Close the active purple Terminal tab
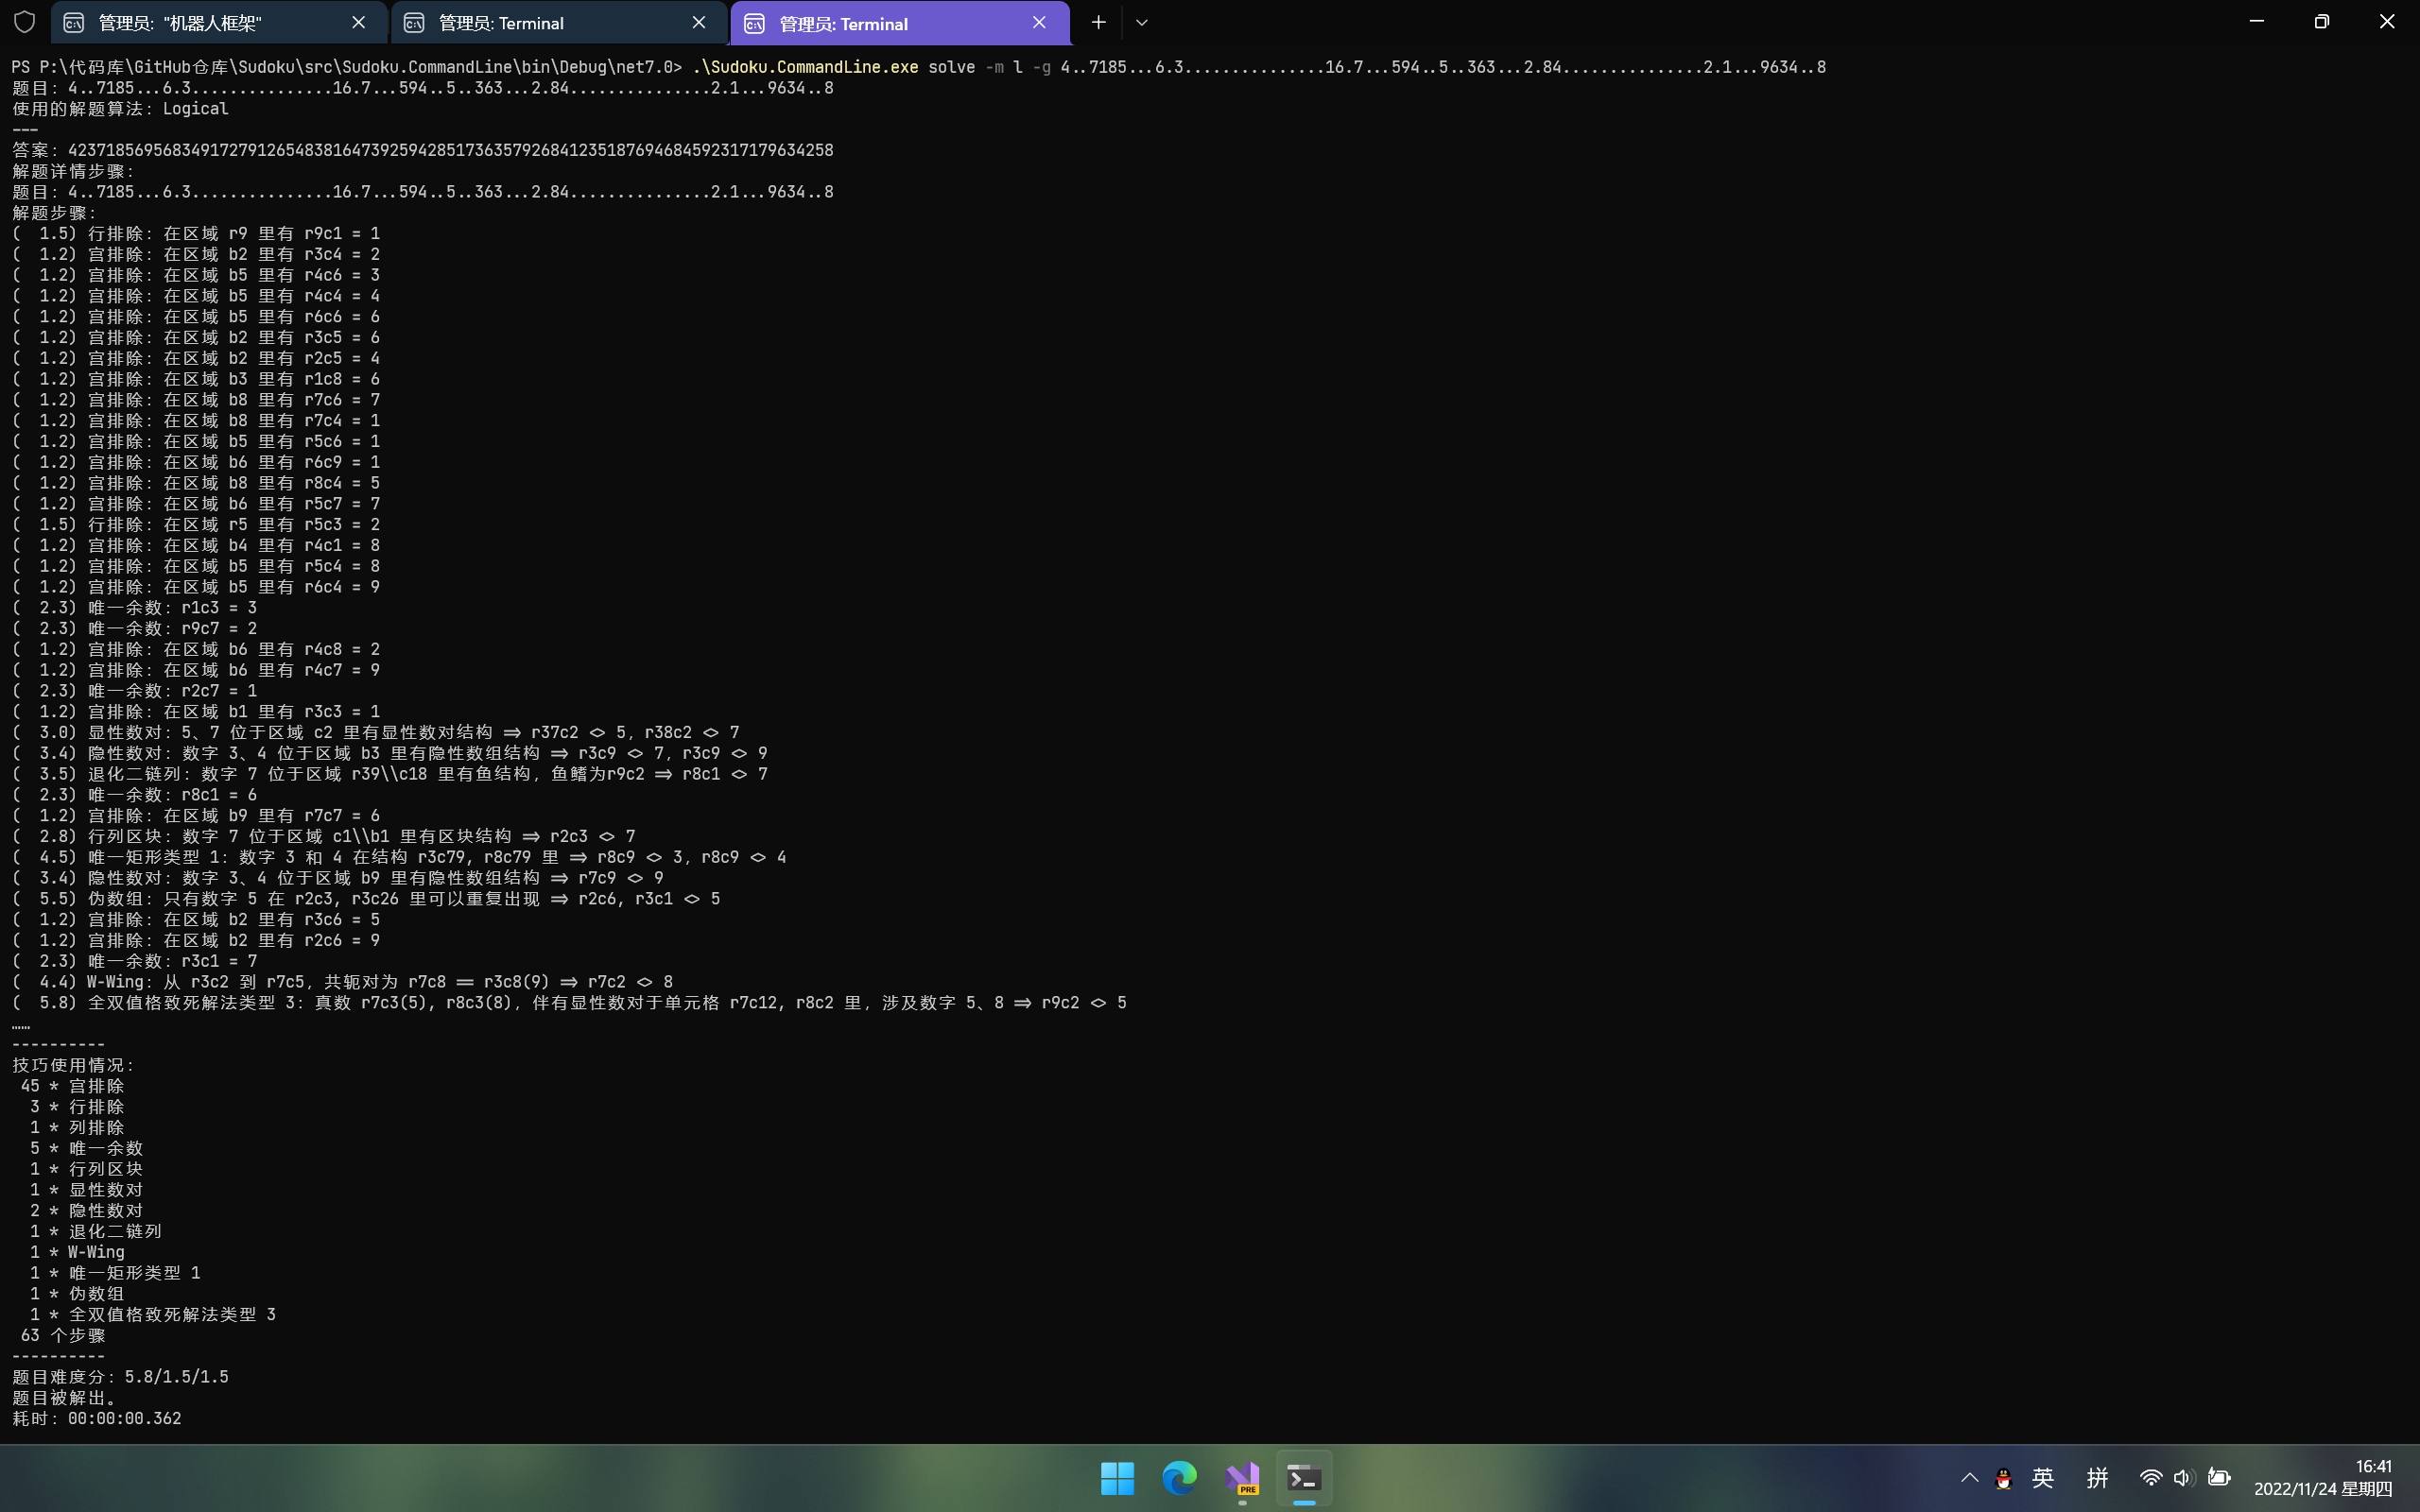The height and width of the screenshot is (1512, 2420). (x=1039, y=23)
